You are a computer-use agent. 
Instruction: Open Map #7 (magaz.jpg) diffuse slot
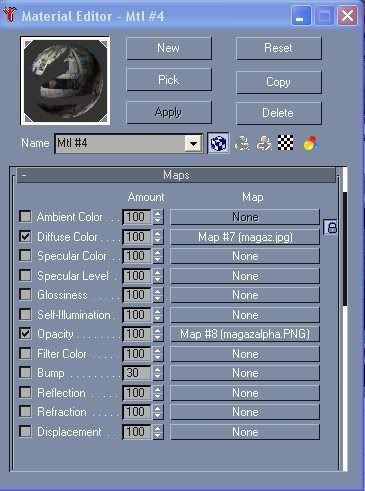pos(245,237)
